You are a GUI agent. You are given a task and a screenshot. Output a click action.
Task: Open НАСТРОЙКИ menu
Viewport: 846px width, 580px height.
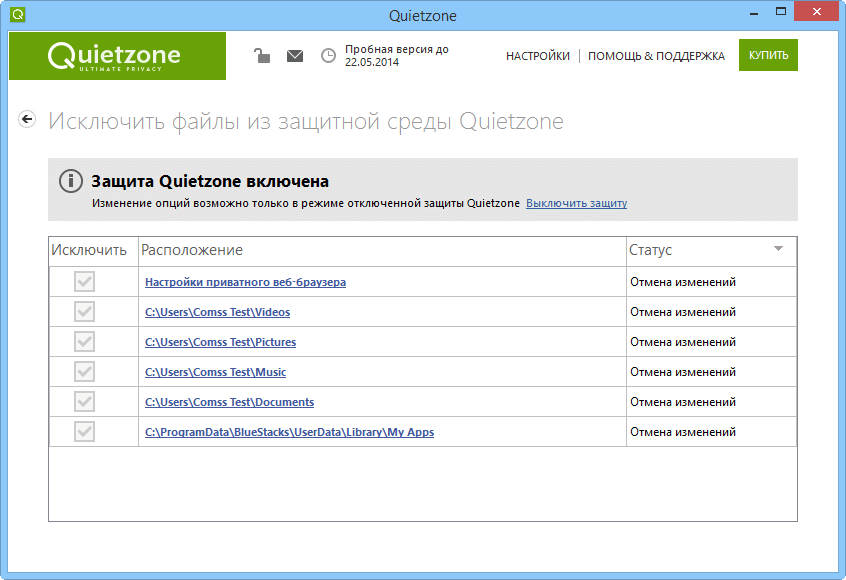click(538, 56)
